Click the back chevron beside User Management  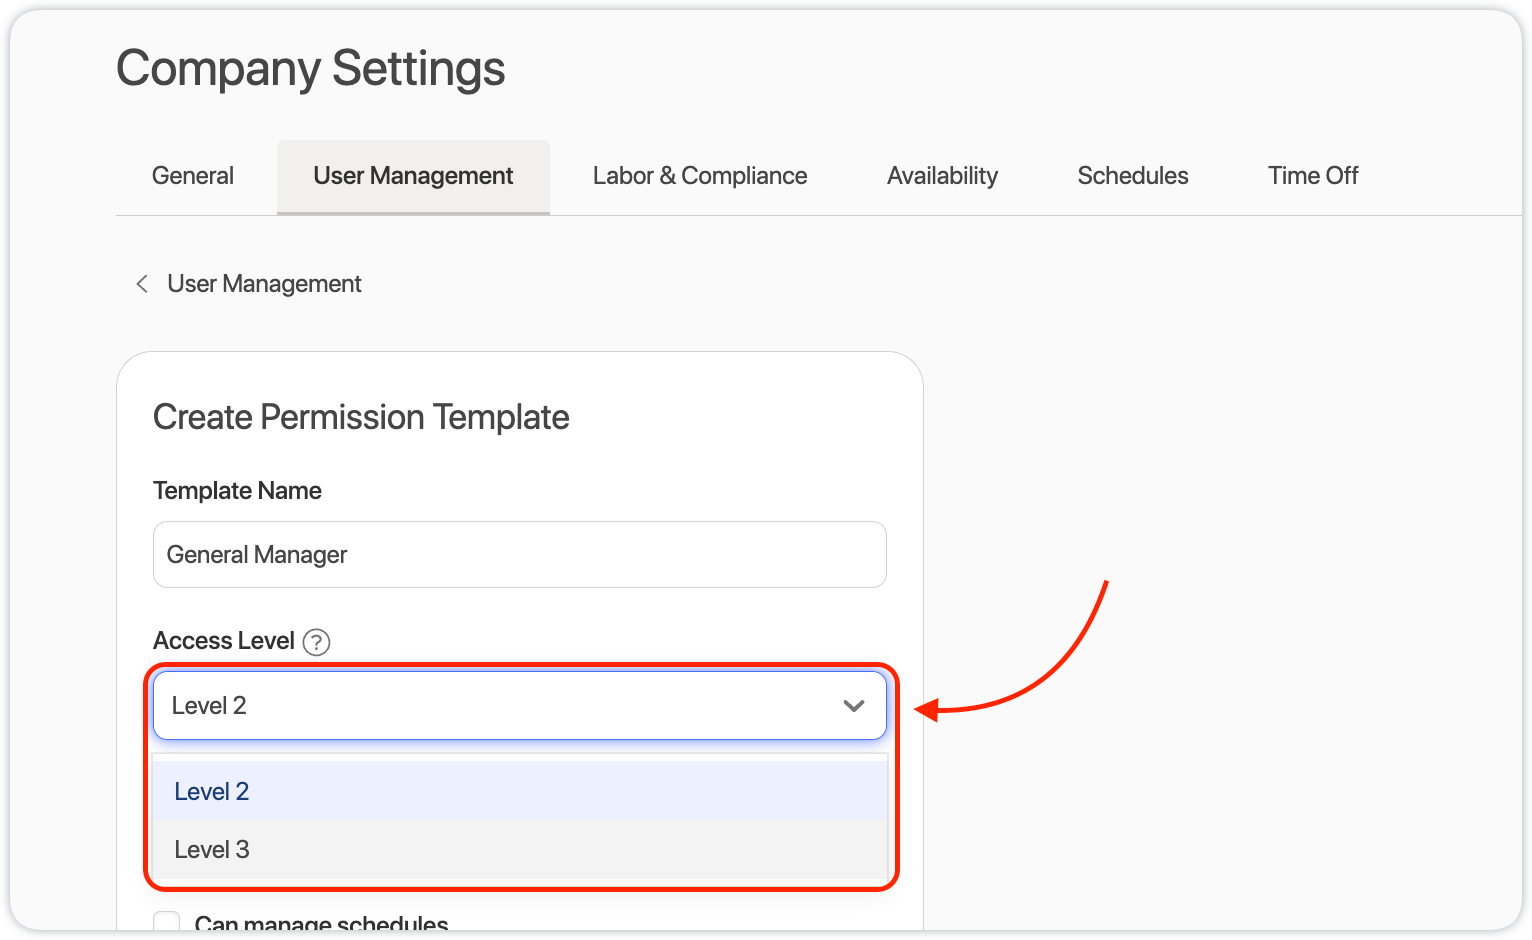point(142,284)
